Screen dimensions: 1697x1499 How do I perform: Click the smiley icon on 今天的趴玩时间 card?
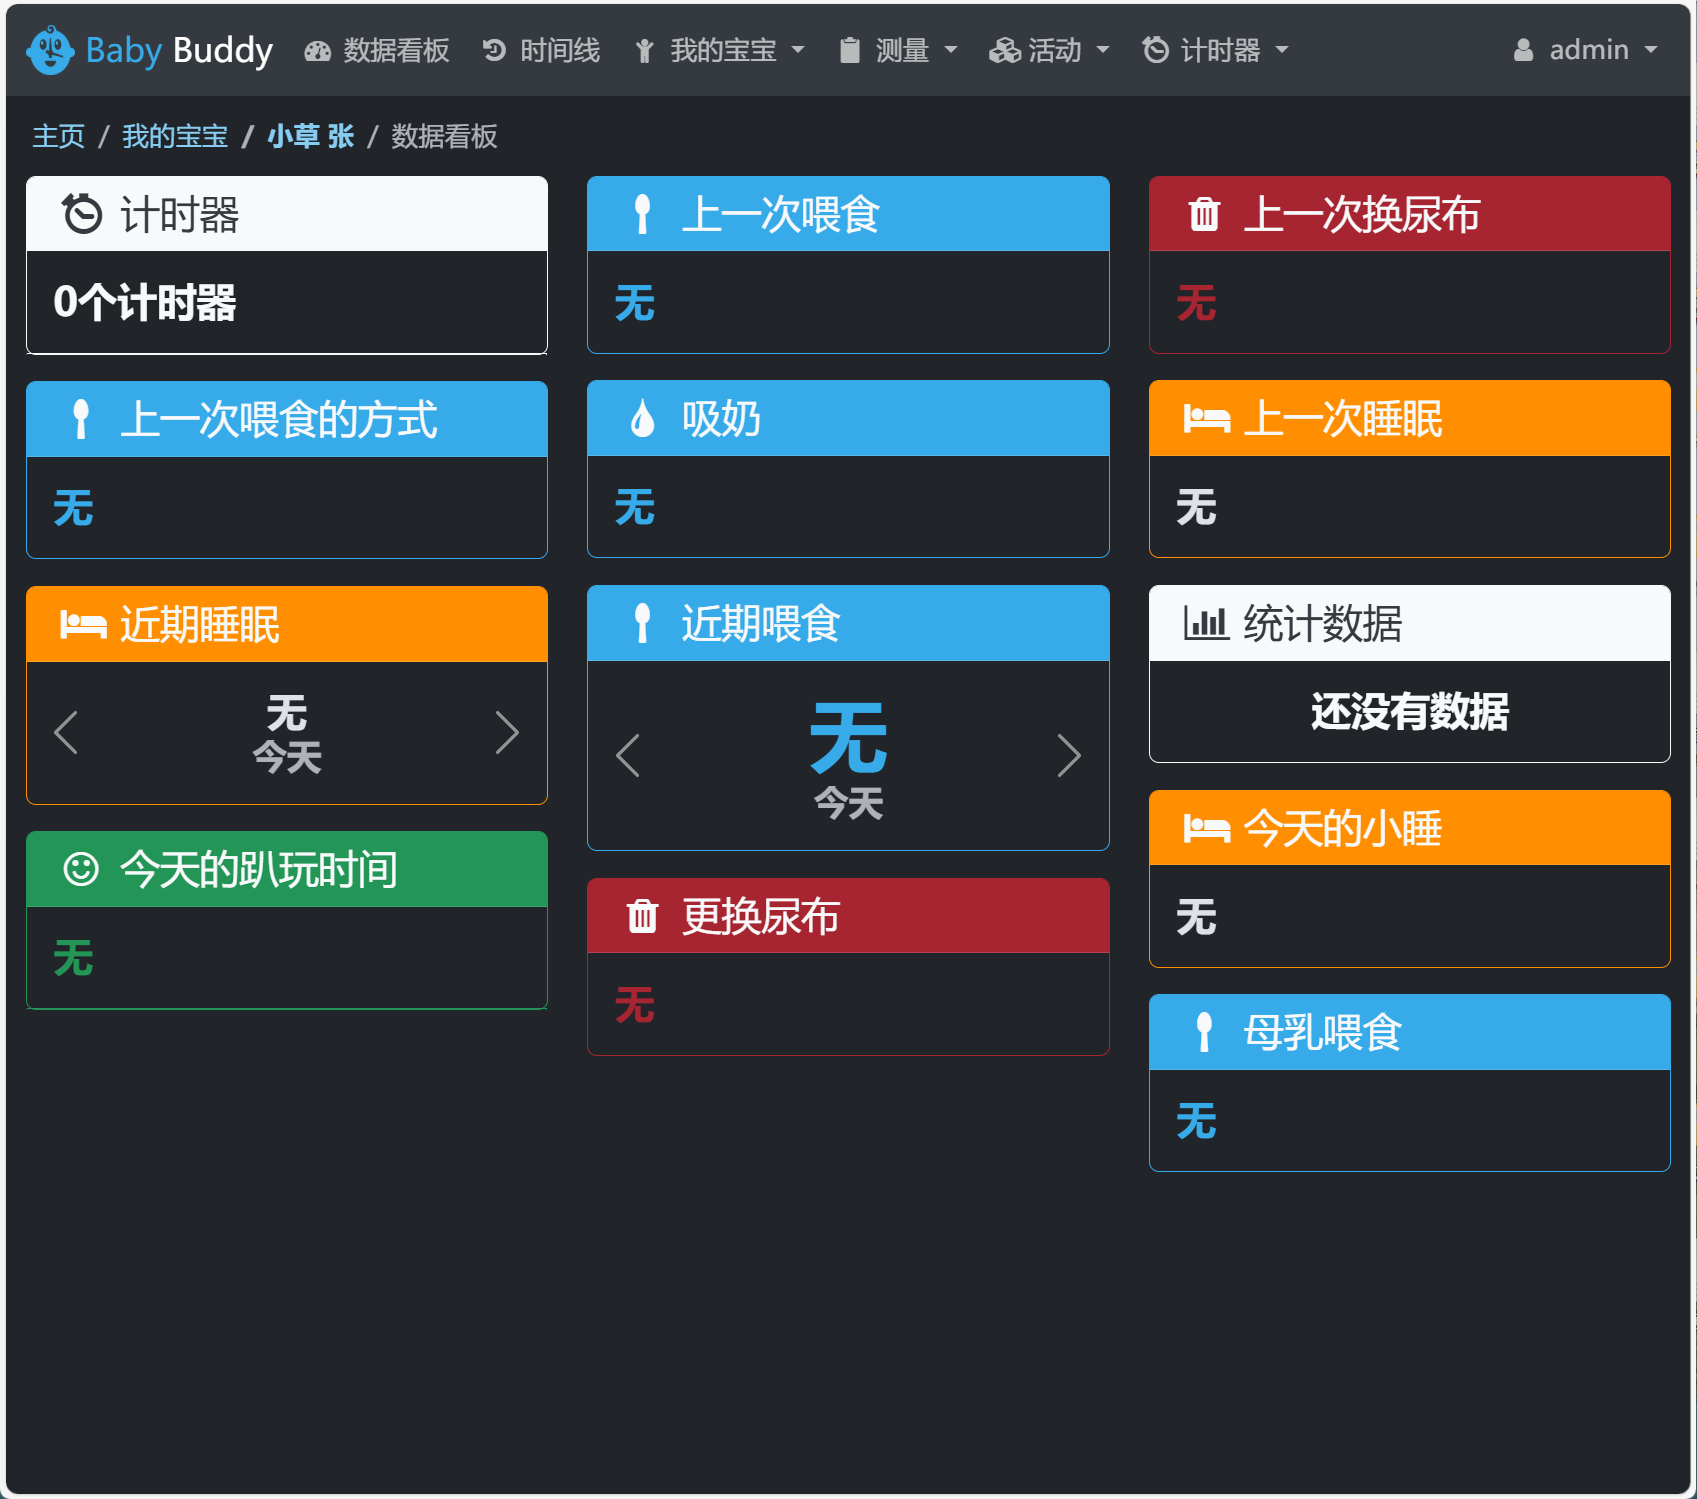(81, 867)
